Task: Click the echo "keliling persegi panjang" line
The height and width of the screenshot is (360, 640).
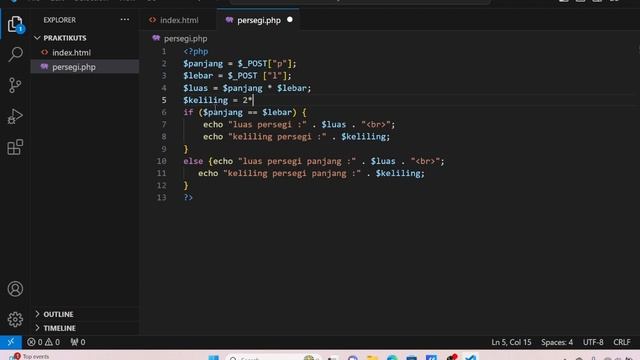Action: tap(311, 173)
